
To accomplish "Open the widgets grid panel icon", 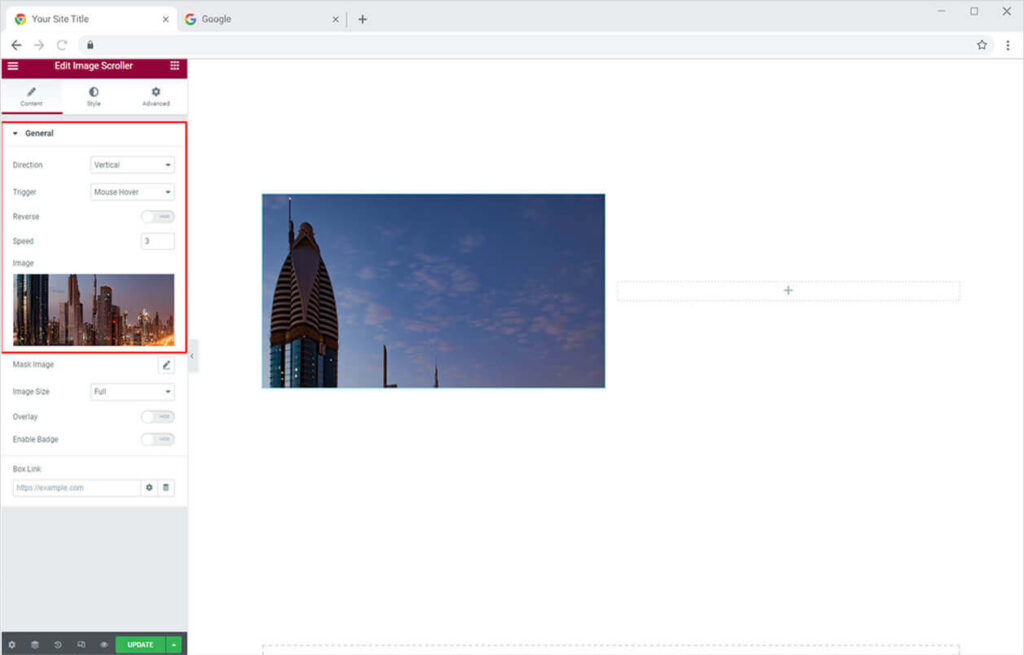I will point(175,66).
